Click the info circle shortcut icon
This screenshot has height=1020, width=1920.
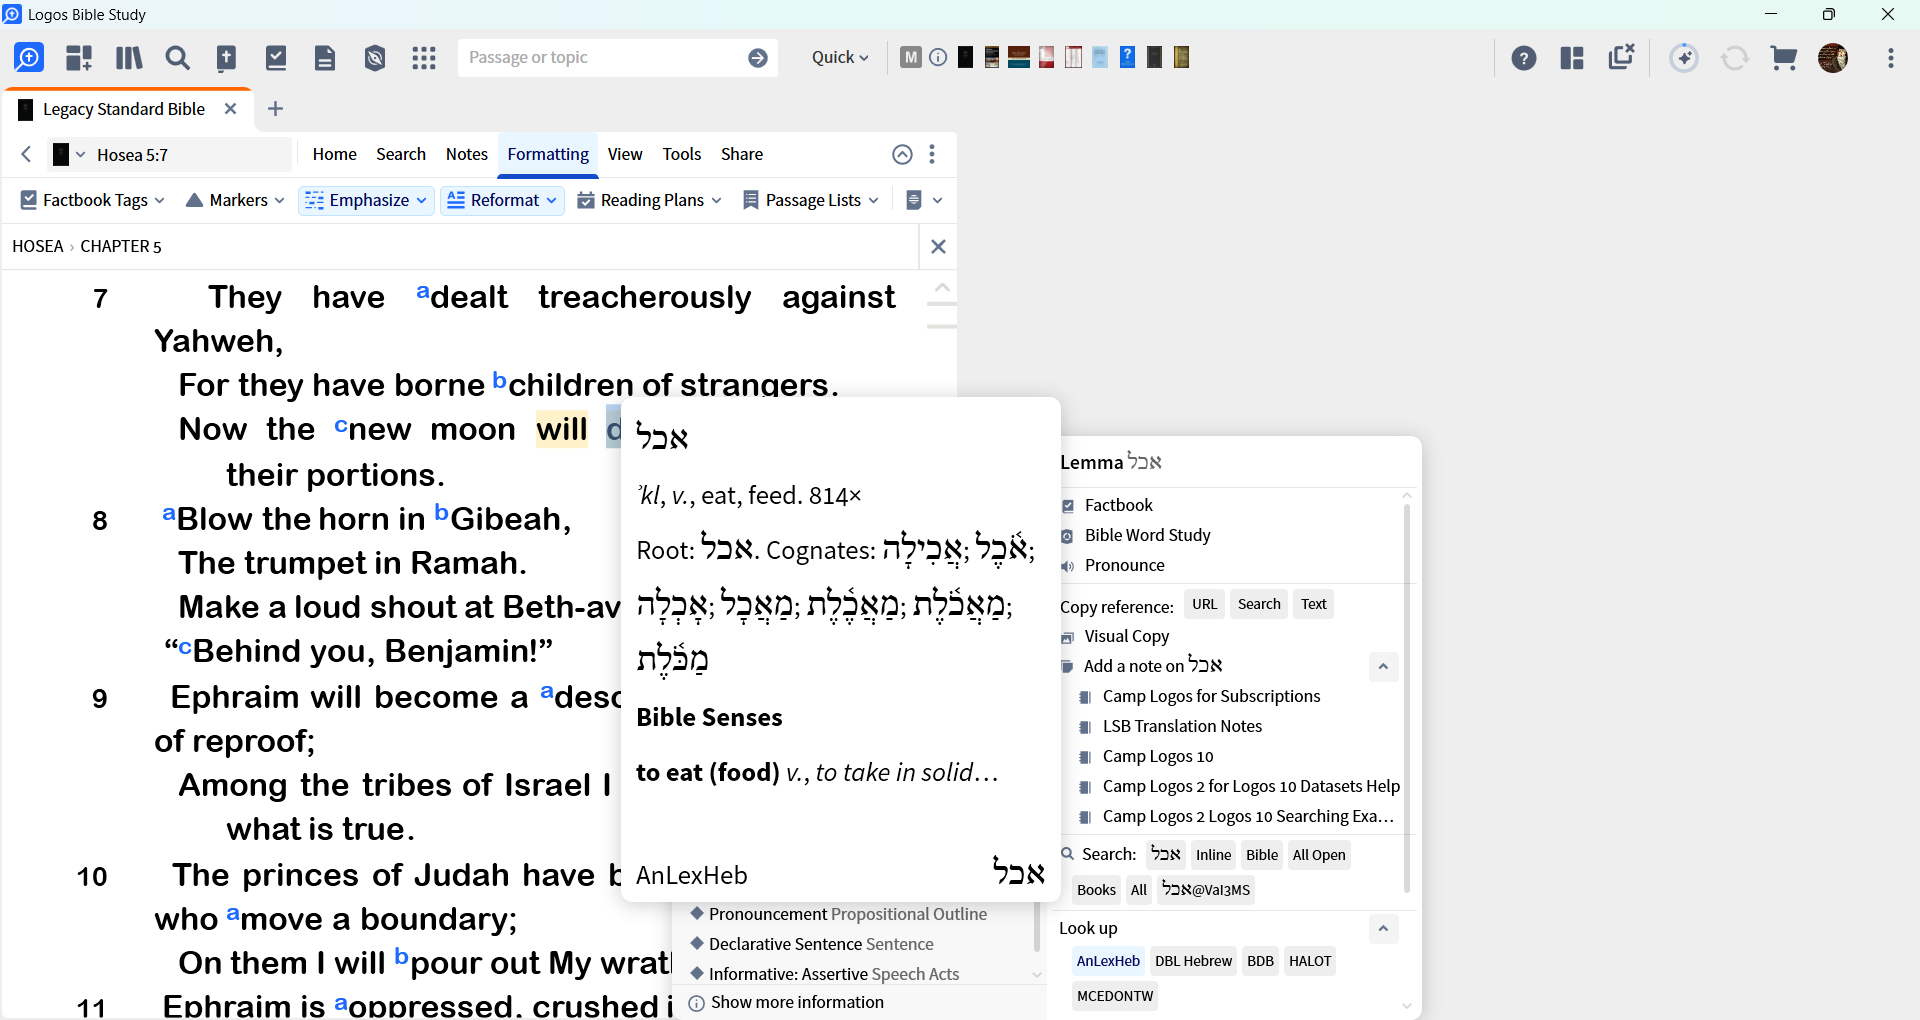pos(938,57)
